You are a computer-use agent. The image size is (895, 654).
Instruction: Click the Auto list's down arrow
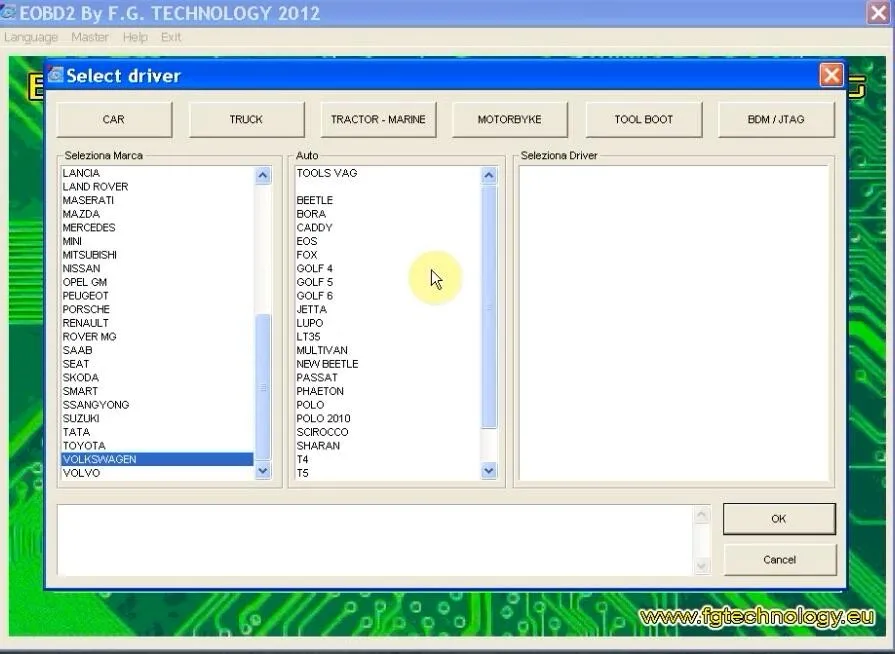pyautogui.click(x=489, y=471)
